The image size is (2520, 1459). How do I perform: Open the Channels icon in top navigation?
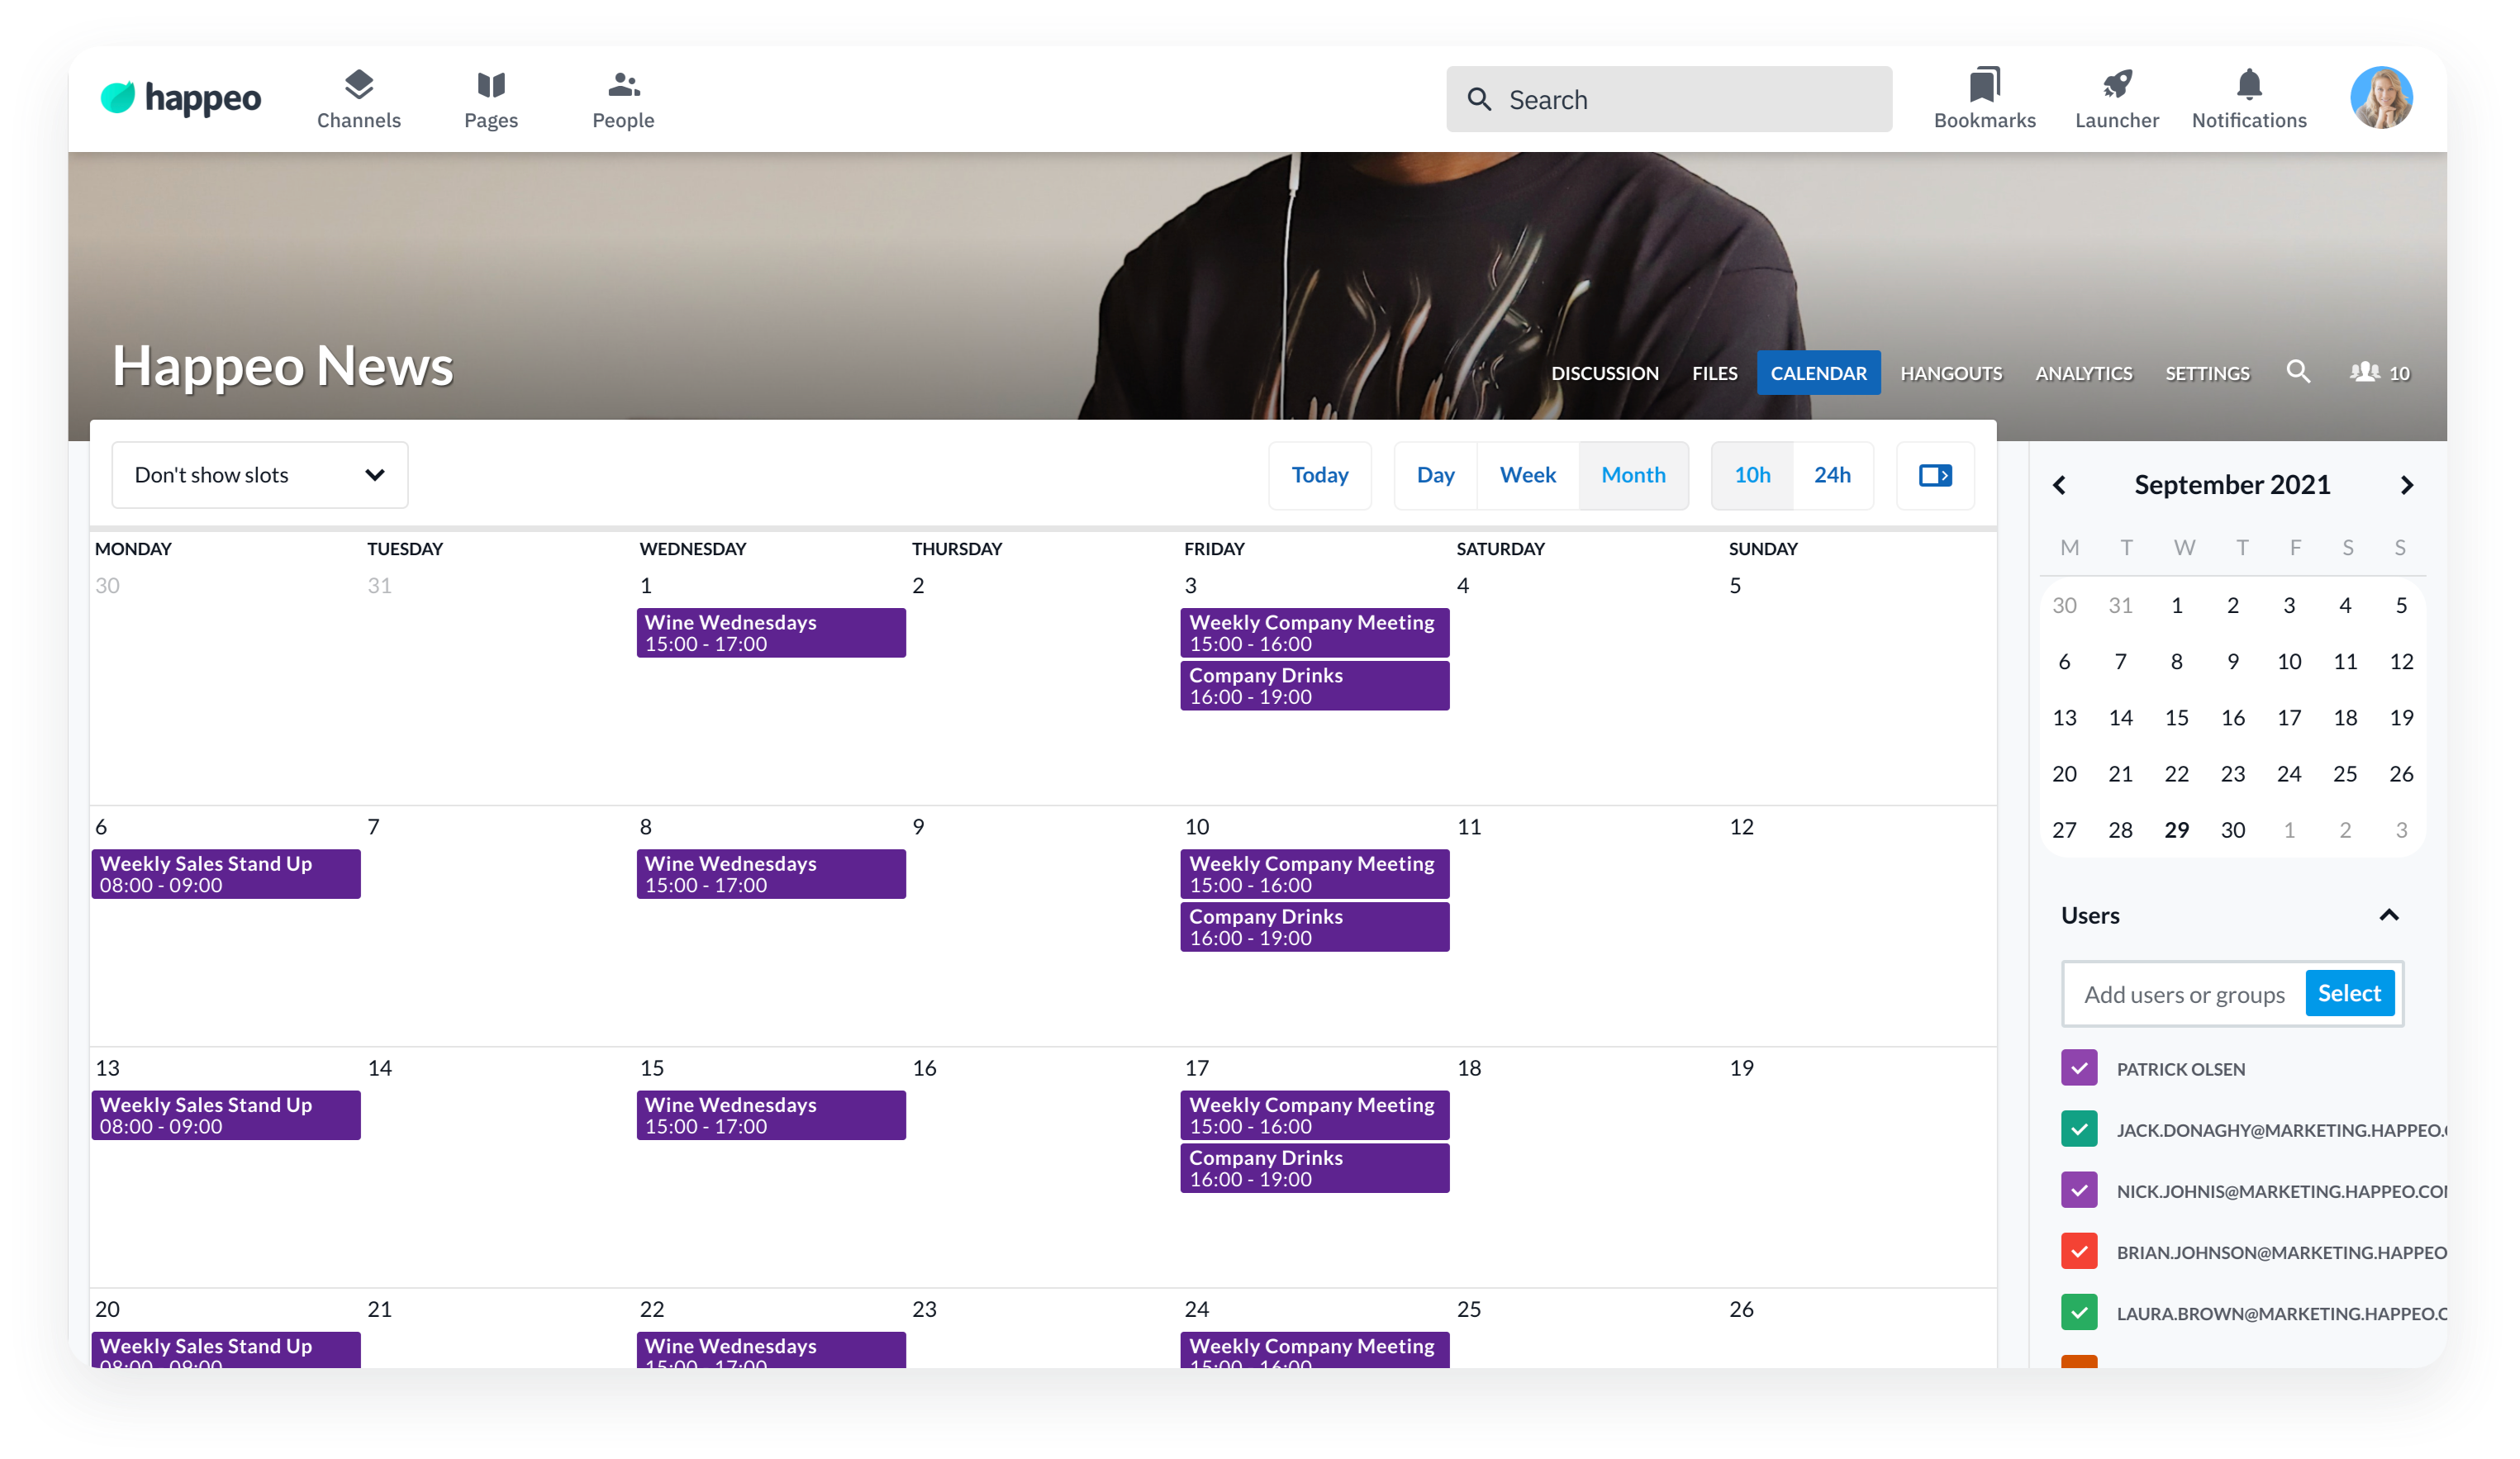coord(358,86)
